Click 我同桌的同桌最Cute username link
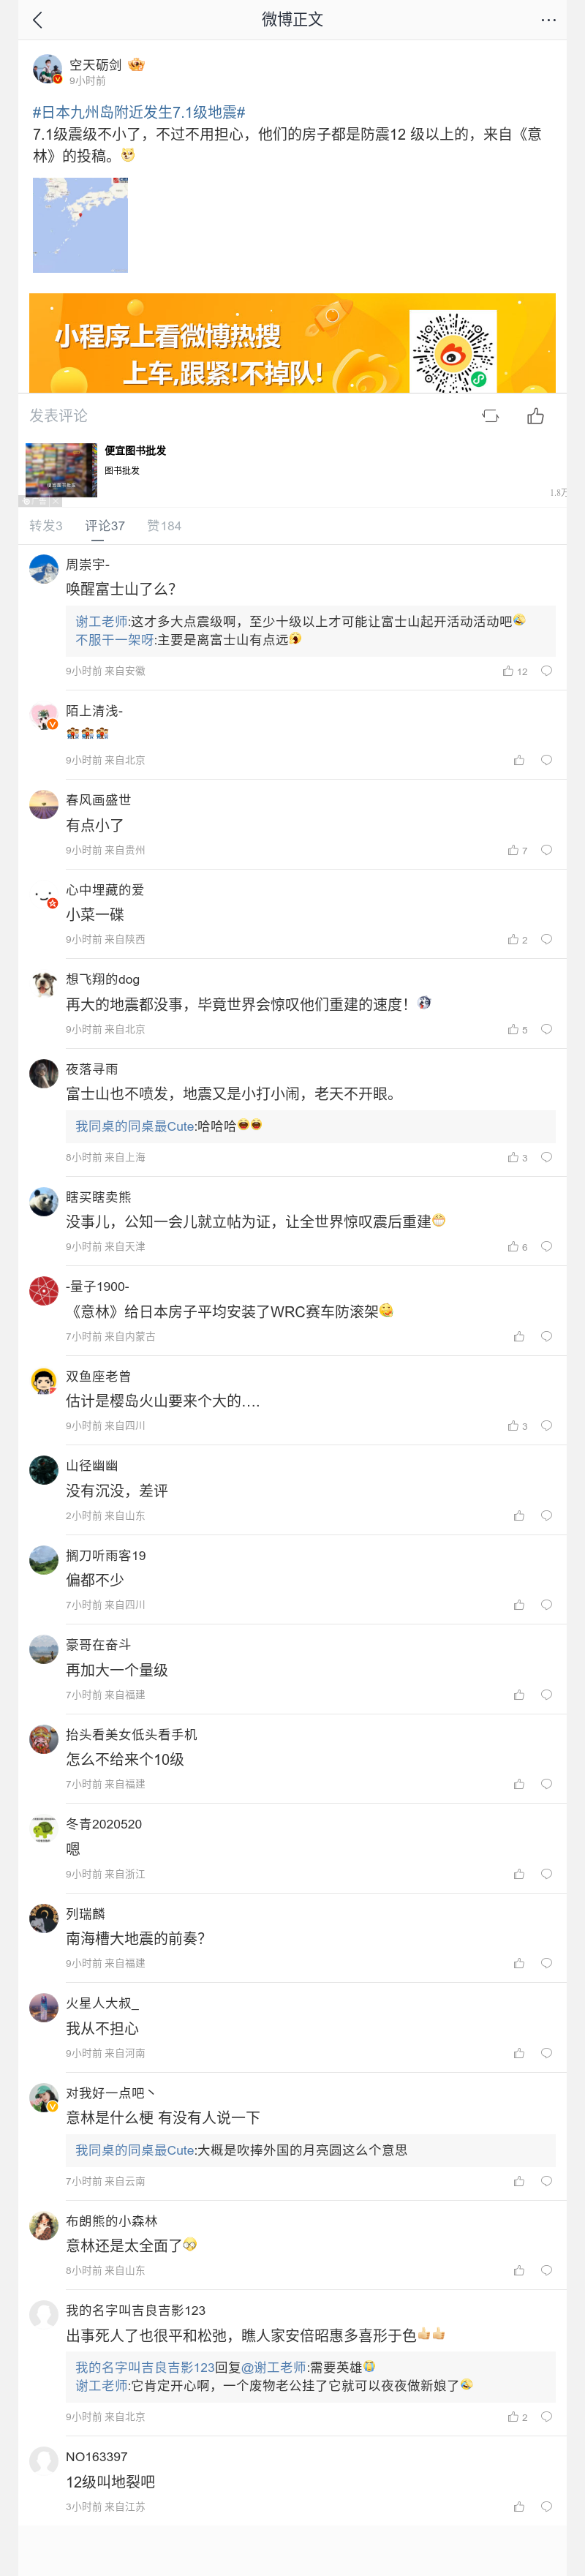The height and width of the screenshot is (2576, 585). [135, 1126]
